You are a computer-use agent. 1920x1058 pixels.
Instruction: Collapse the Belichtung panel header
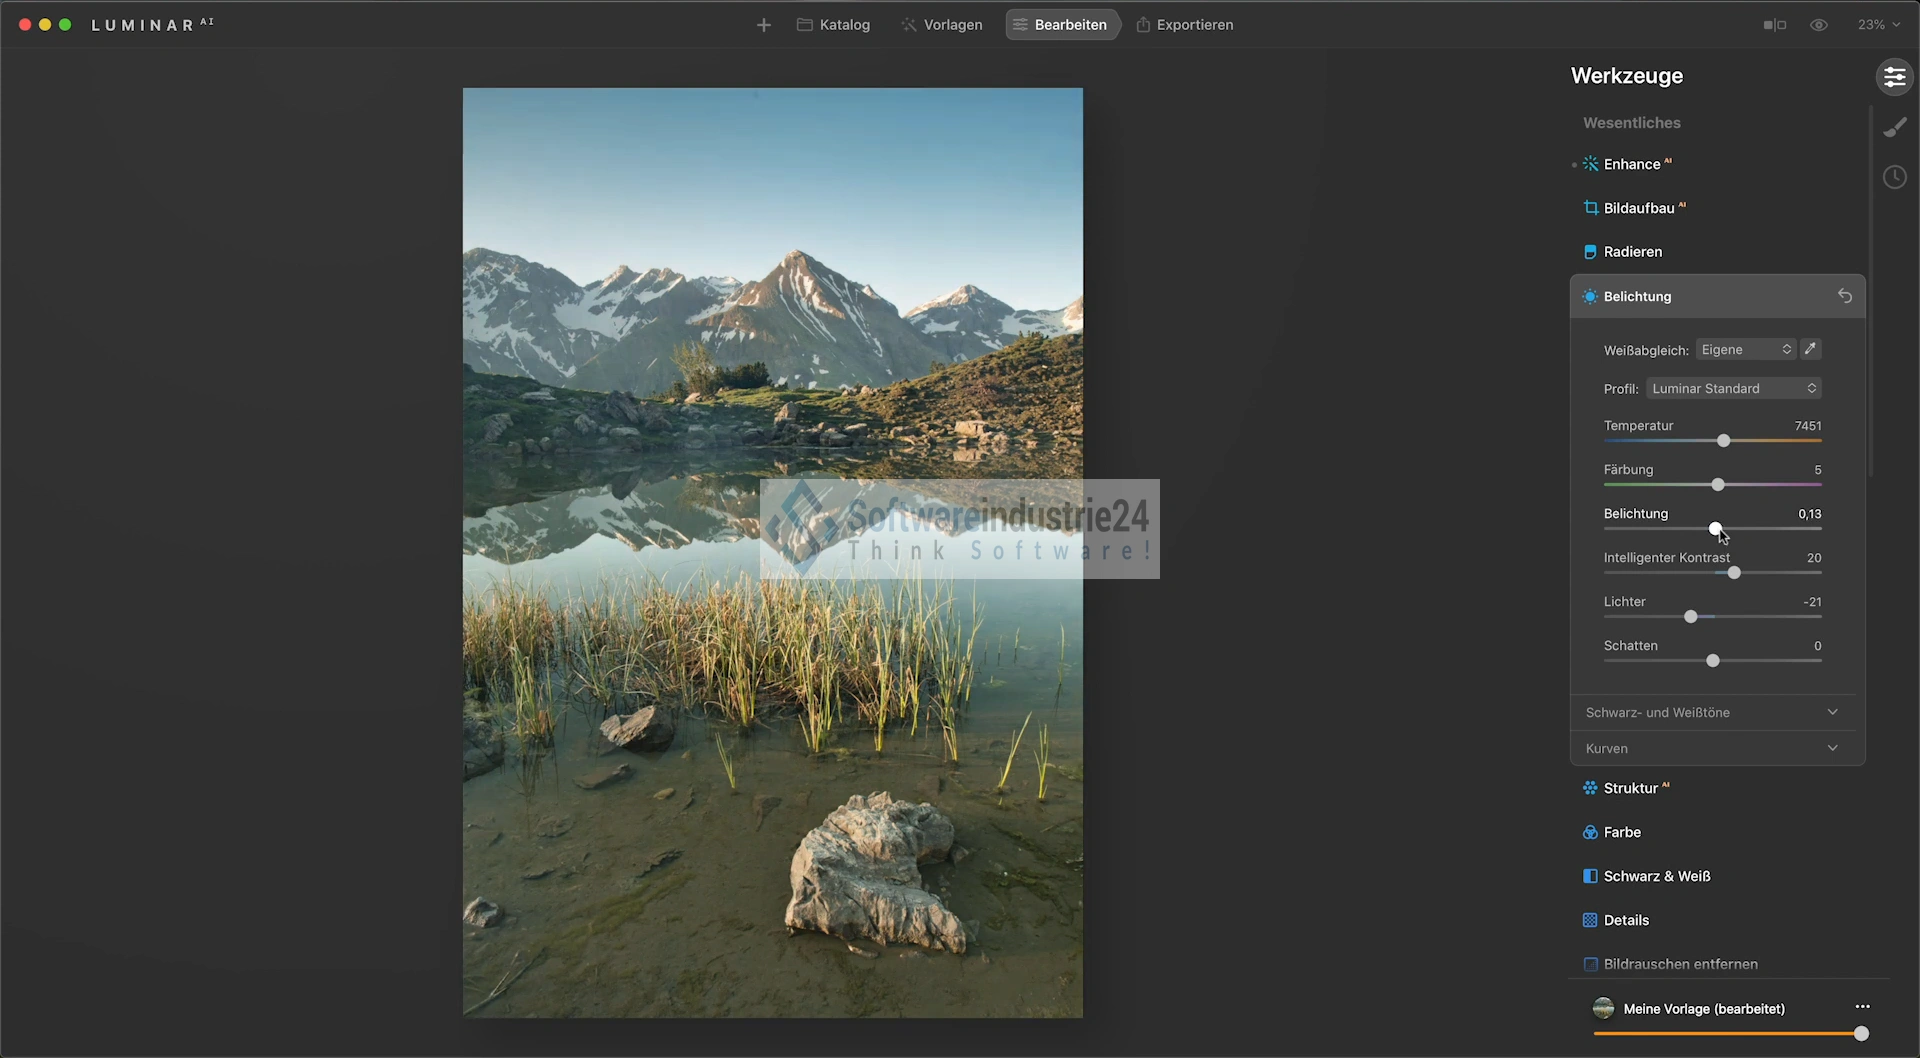pyautogui.click(x=1700, y=296)
